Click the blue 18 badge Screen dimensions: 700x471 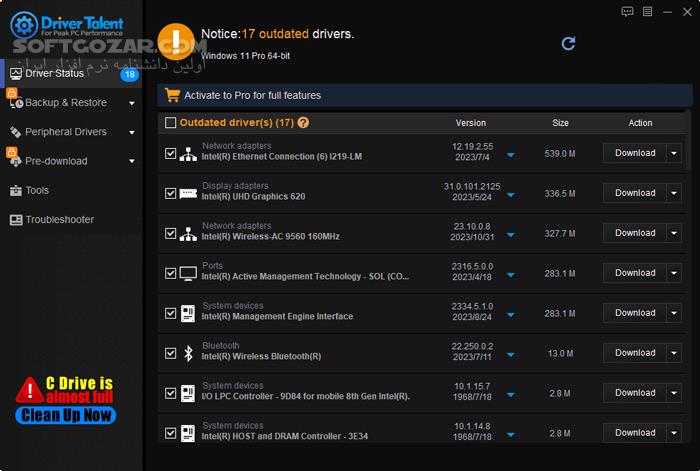point(130,74)
